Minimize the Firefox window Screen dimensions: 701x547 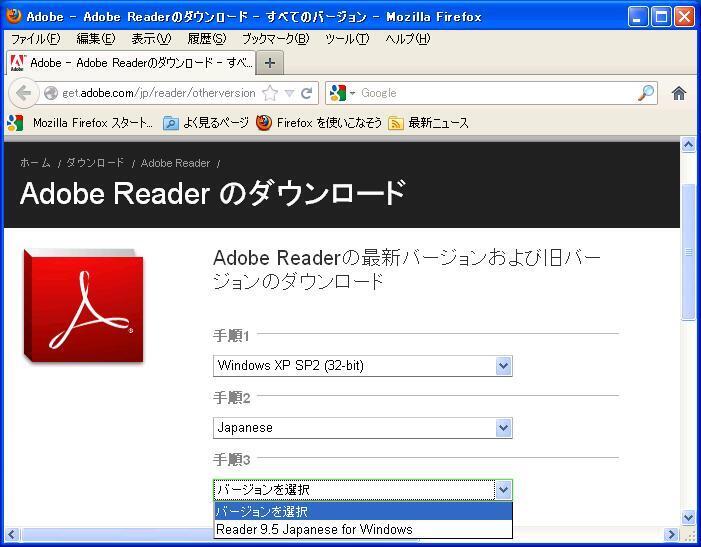coord(638,17)
